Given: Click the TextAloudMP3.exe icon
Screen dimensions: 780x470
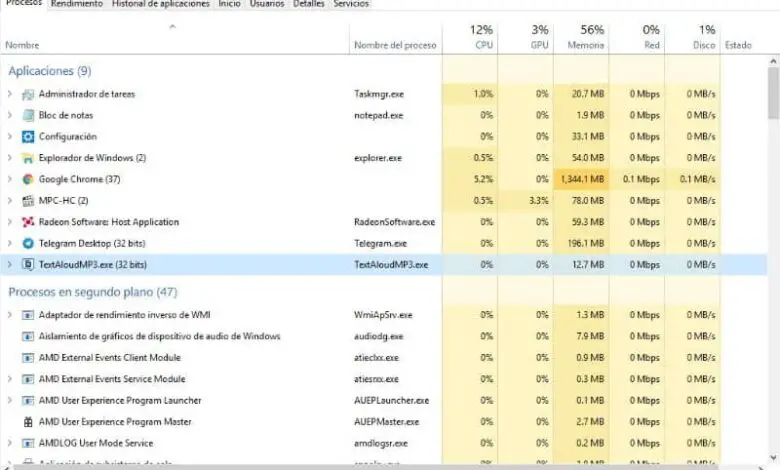Looking at the screenshot, I should point(28,265).
